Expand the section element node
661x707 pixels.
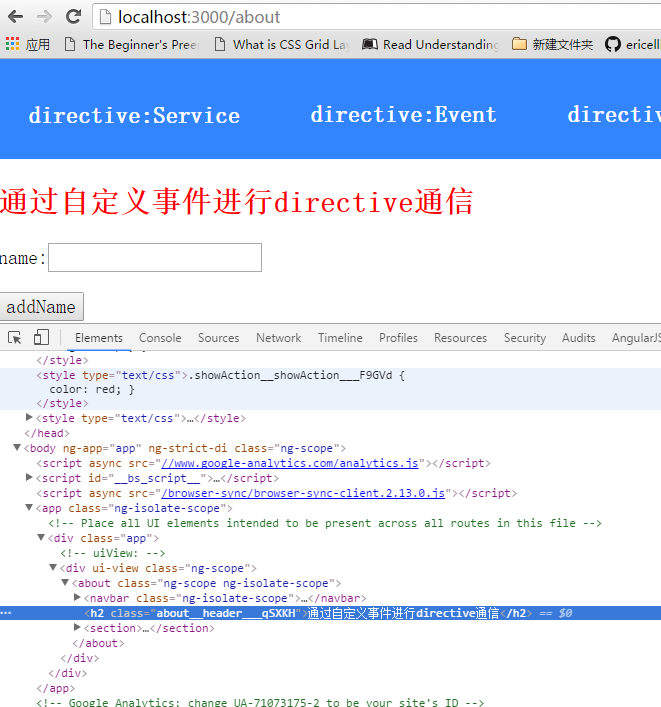[x=77, y=627]
